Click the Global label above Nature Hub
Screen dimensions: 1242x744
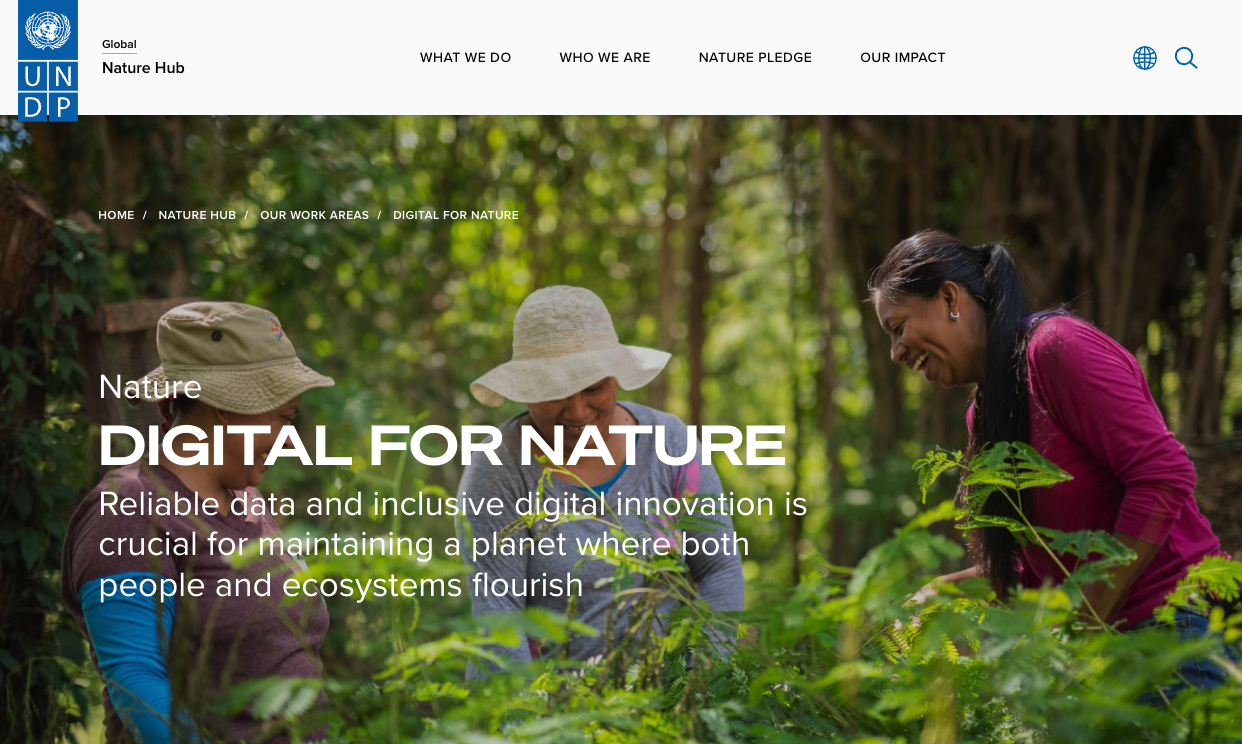tap(119, 44)
